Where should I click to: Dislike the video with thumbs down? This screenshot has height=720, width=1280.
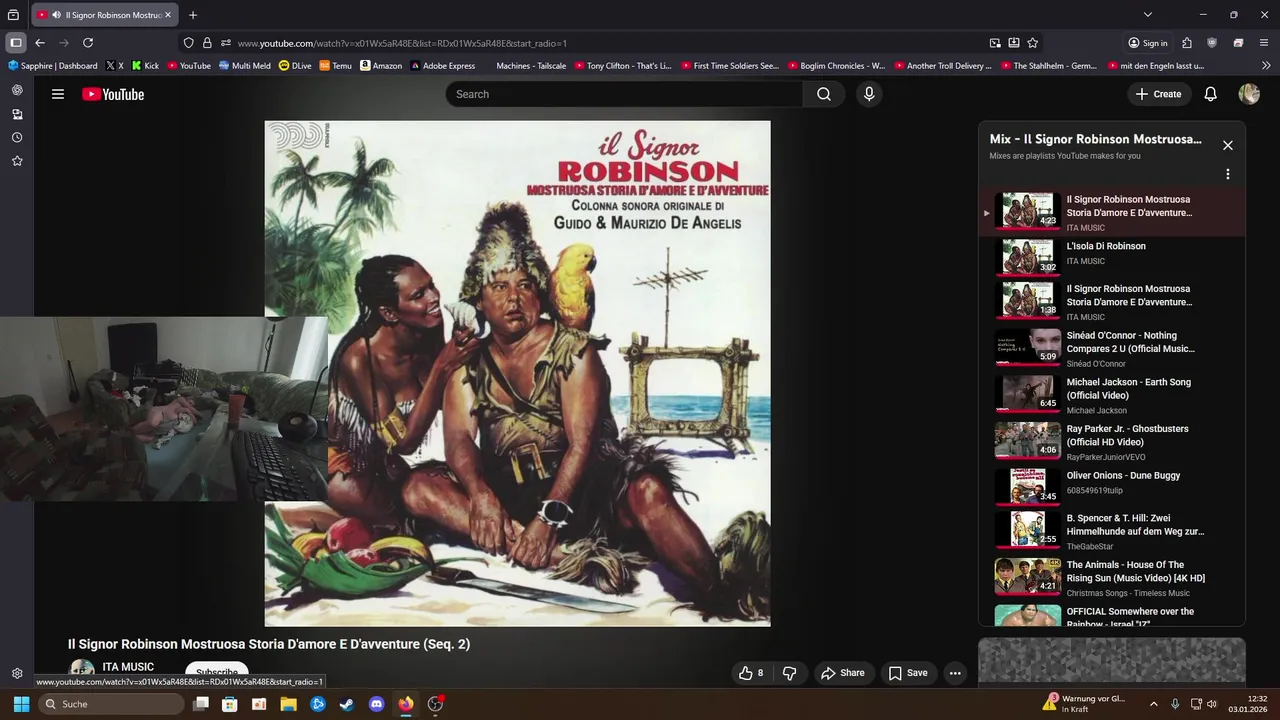tap(789, 673)
